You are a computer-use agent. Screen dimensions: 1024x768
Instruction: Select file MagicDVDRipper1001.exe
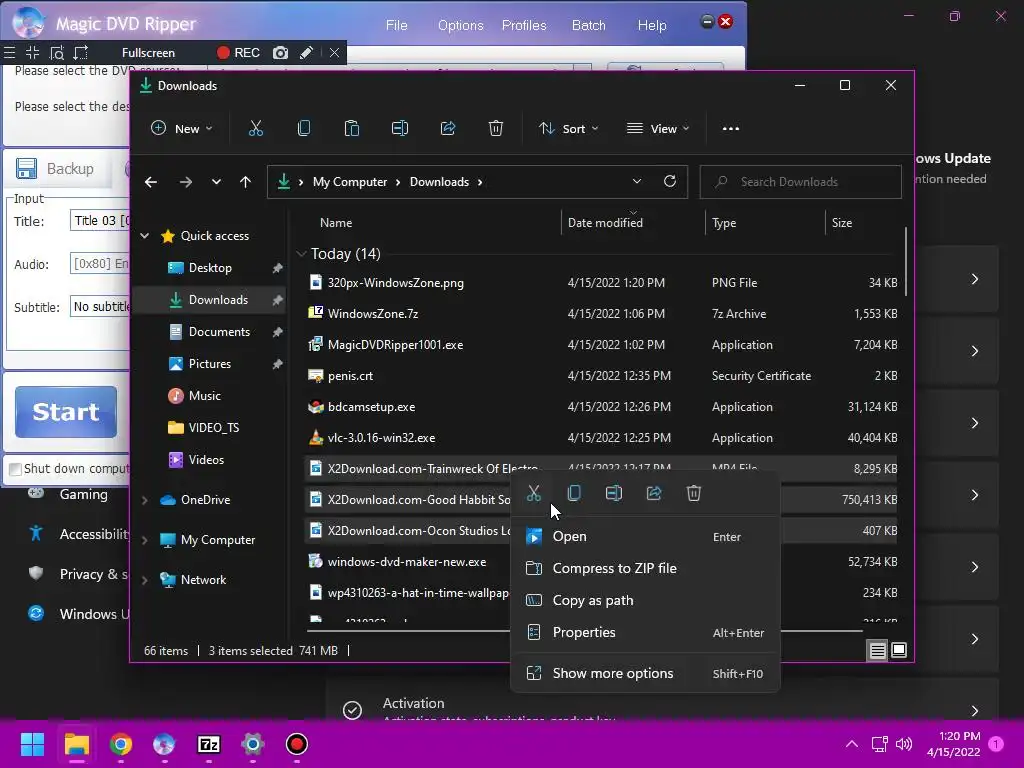click(395, 345)
